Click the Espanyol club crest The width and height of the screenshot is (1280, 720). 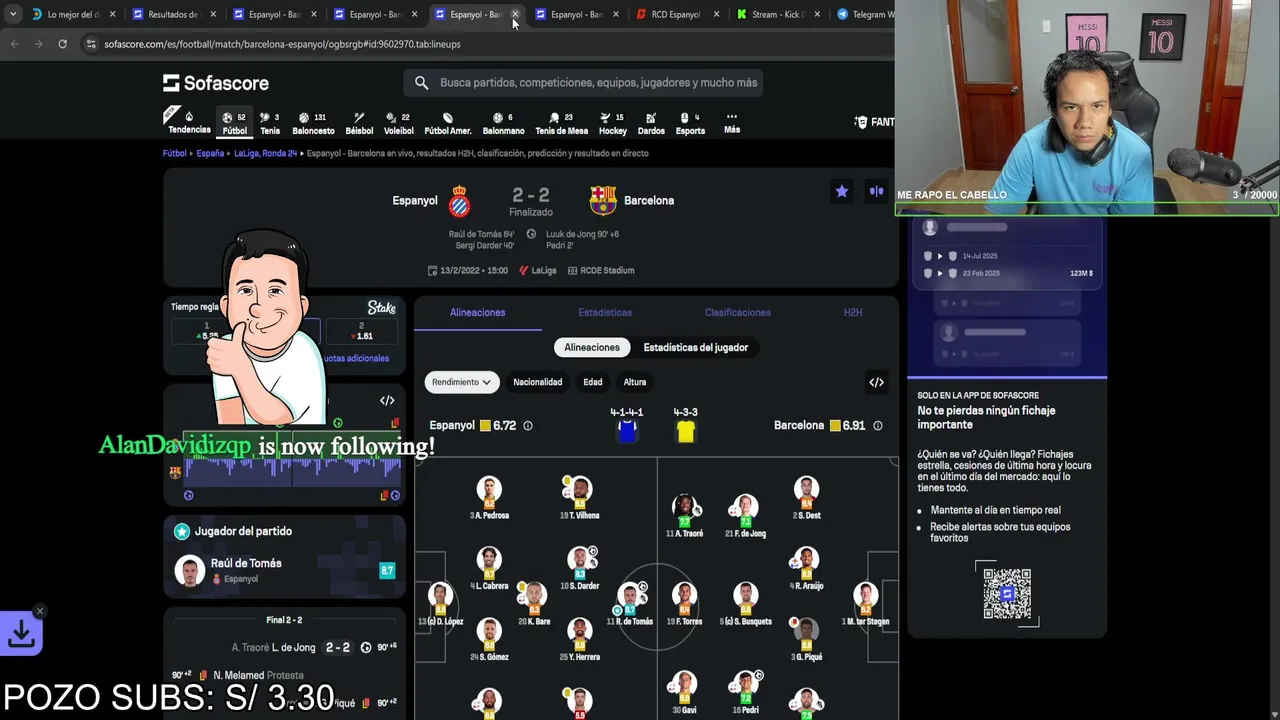[459, 201]
